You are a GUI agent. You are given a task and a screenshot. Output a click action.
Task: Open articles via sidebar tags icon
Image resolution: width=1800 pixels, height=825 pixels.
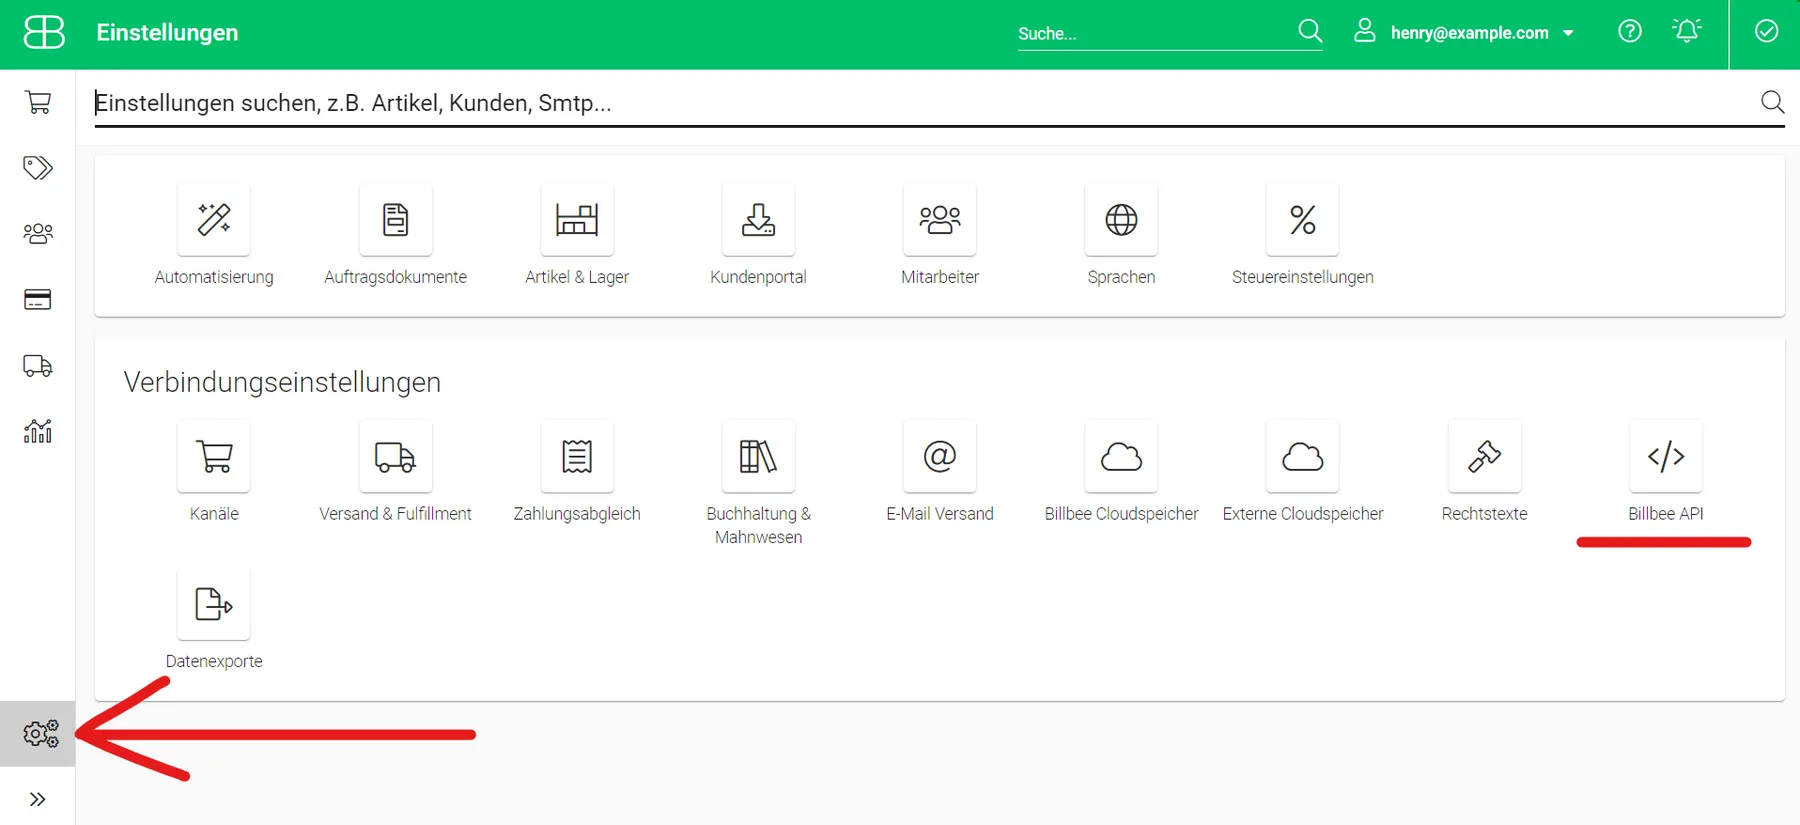(38, 167)
